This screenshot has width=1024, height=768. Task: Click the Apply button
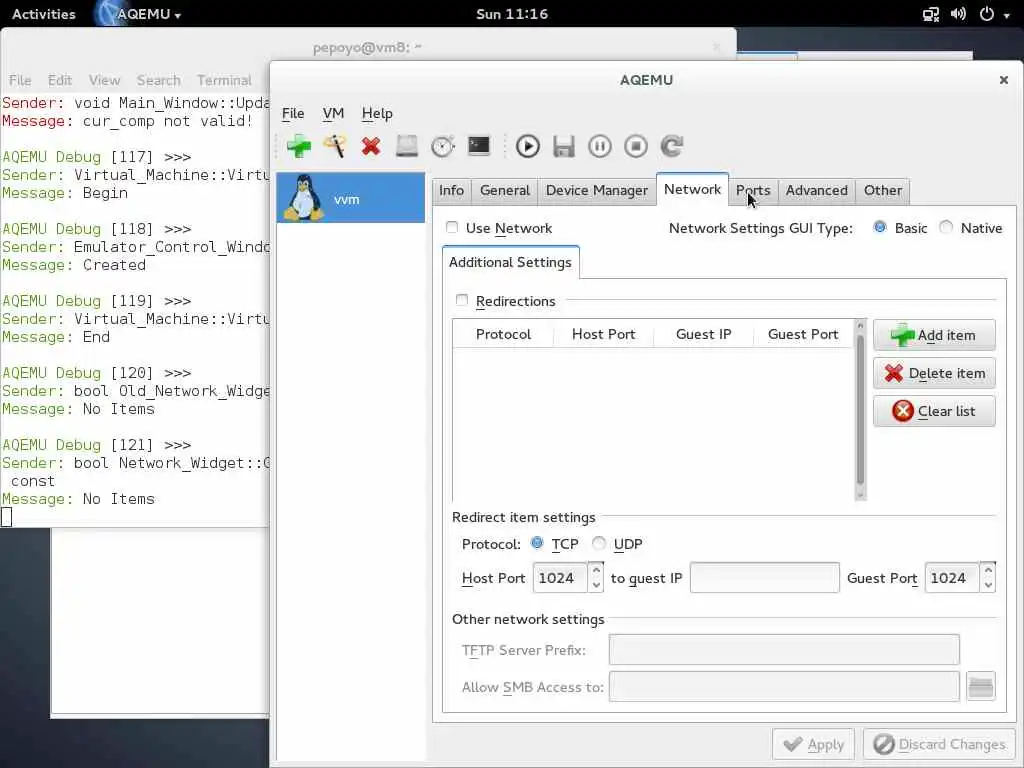(x=813, y=744)
